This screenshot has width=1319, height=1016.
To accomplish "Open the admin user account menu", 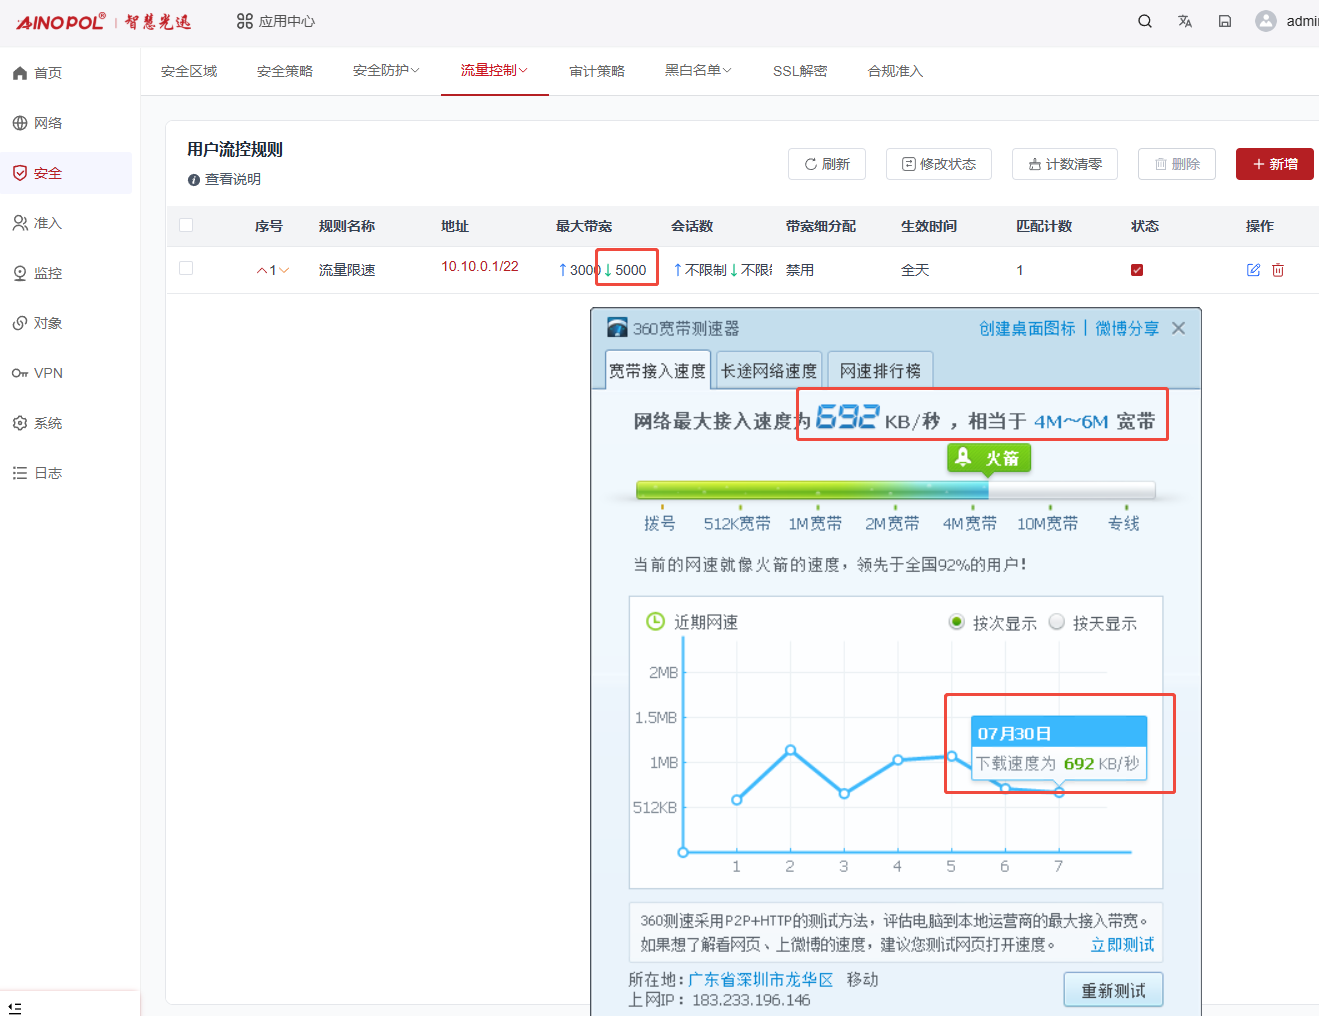I will click(x=1287, y=21).
